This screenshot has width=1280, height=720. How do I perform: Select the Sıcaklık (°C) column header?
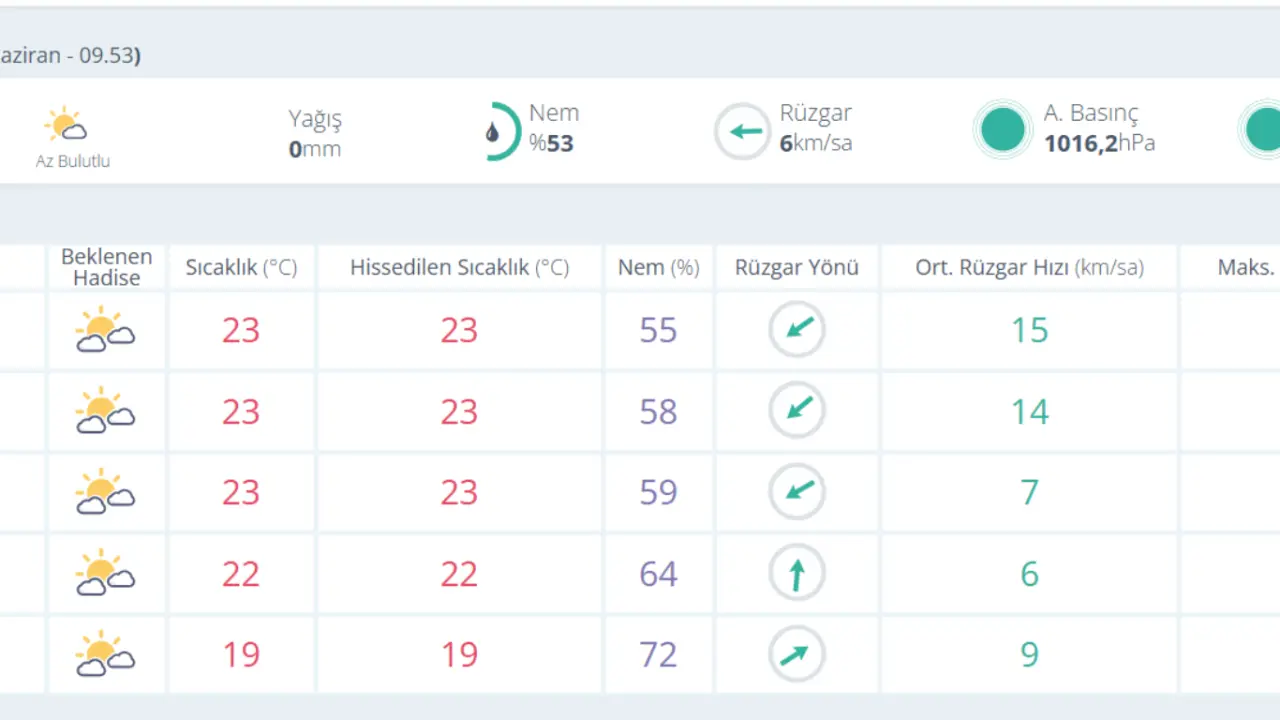pyautogui.click(x=241, y=267)
